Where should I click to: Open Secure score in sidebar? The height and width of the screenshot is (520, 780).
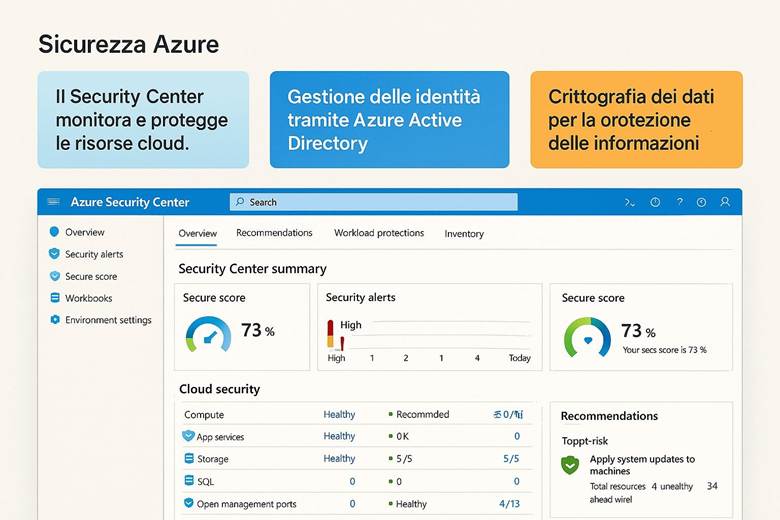[91, 276]
